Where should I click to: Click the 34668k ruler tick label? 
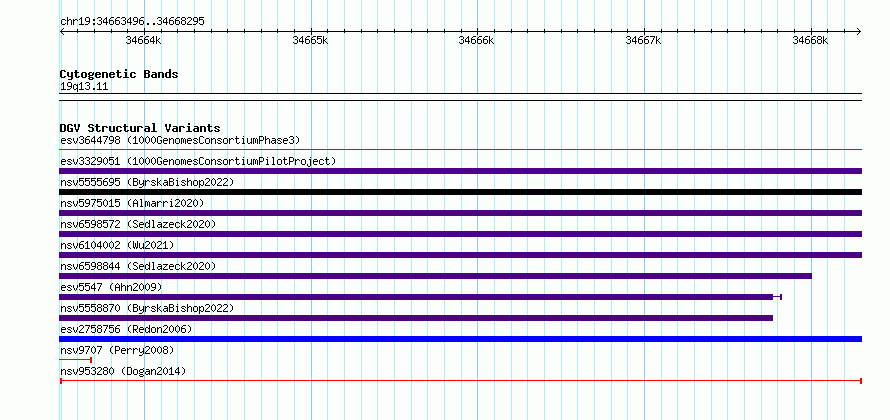[810, 40]
